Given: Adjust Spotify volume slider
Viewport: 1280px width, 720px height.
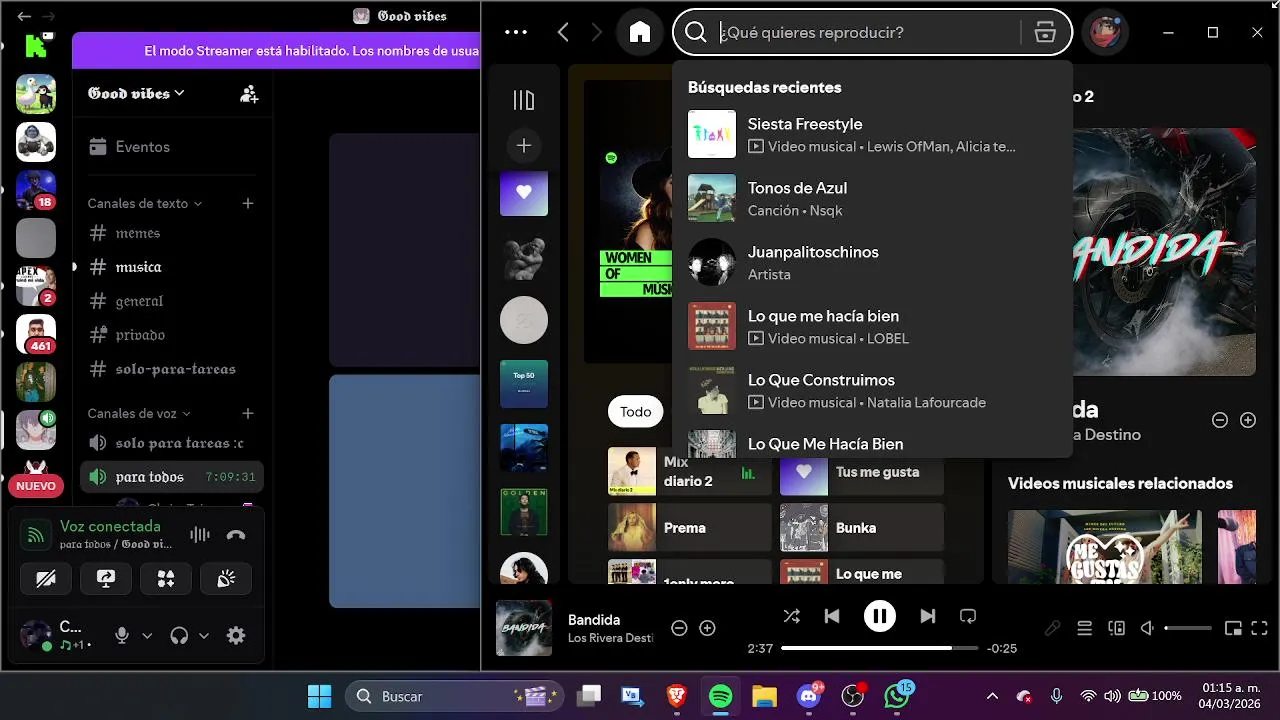Looking at the screenshot, I should point(1187,628).
